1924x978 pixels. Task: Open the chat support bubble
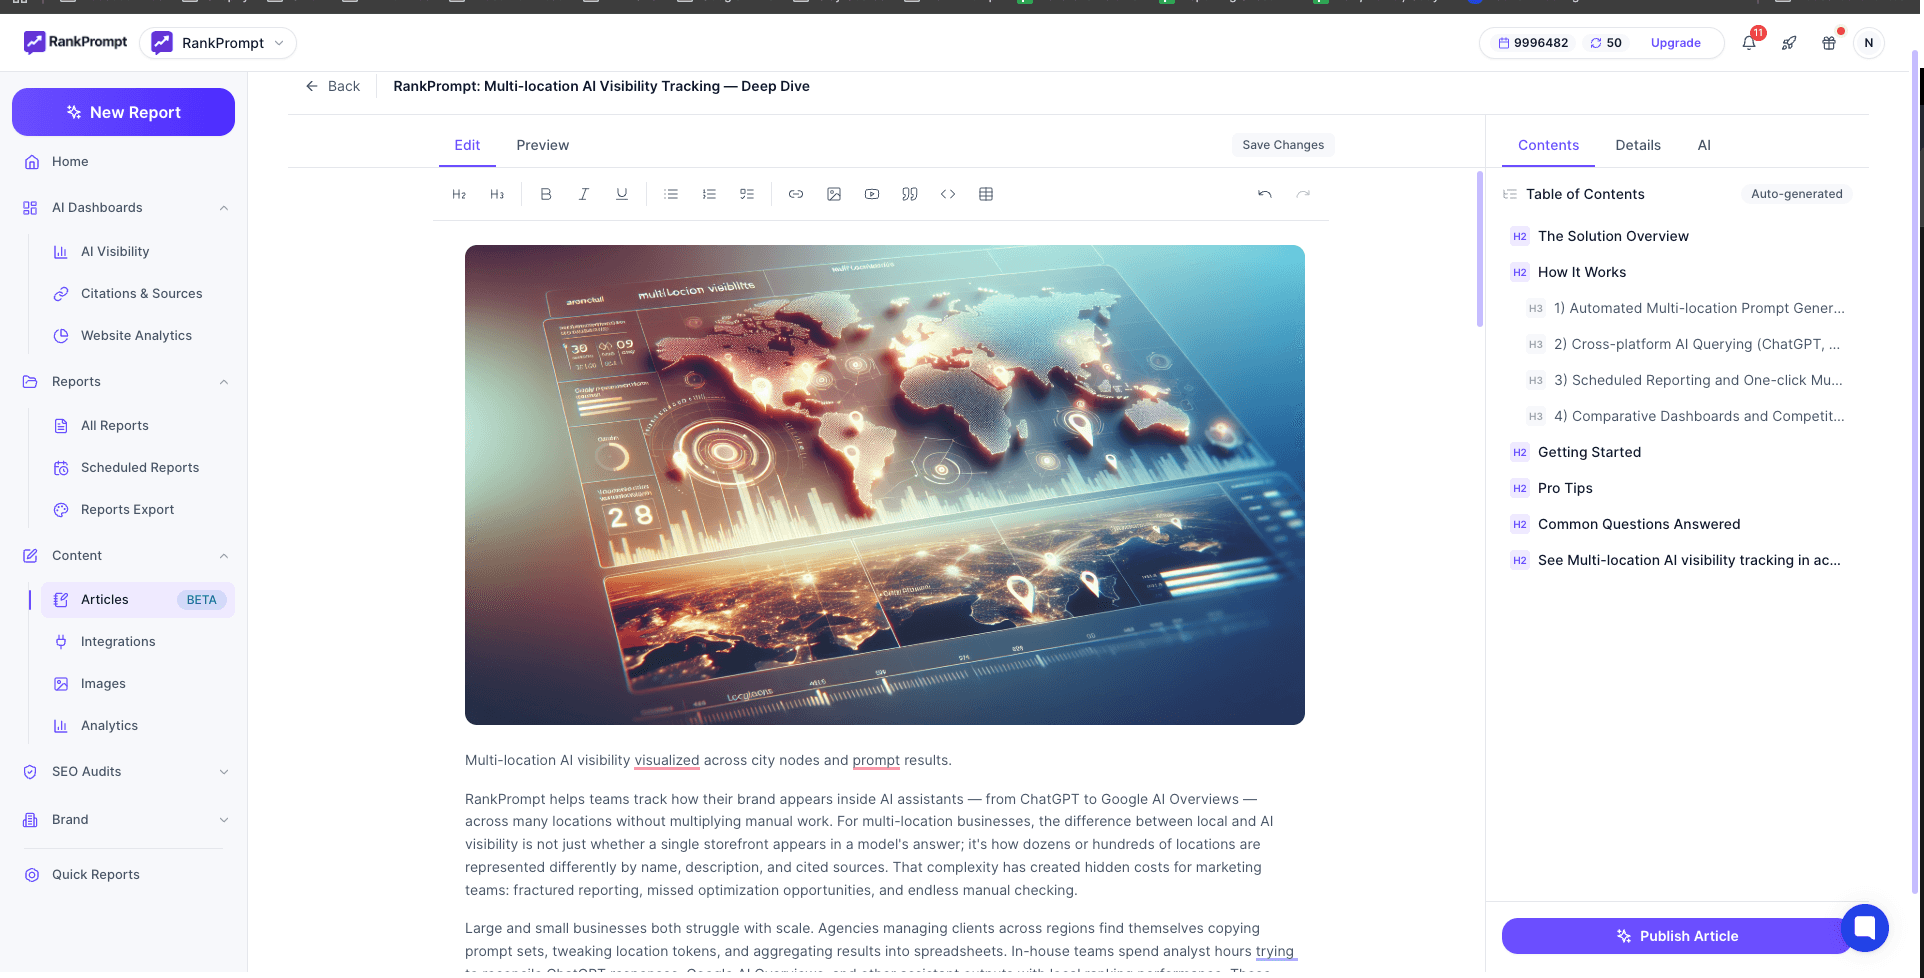1864,928
